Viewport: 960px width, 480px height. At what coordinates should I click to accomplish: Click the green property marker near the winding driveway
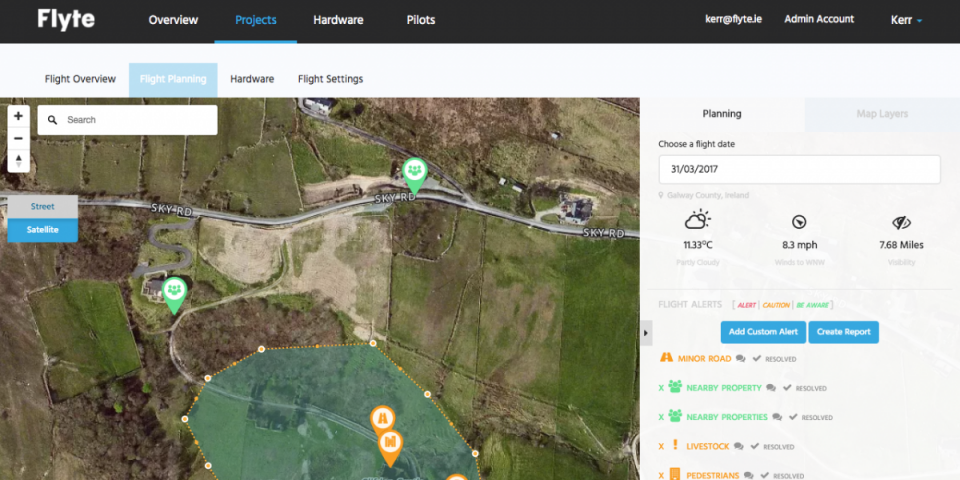click(x=175, y=292)
